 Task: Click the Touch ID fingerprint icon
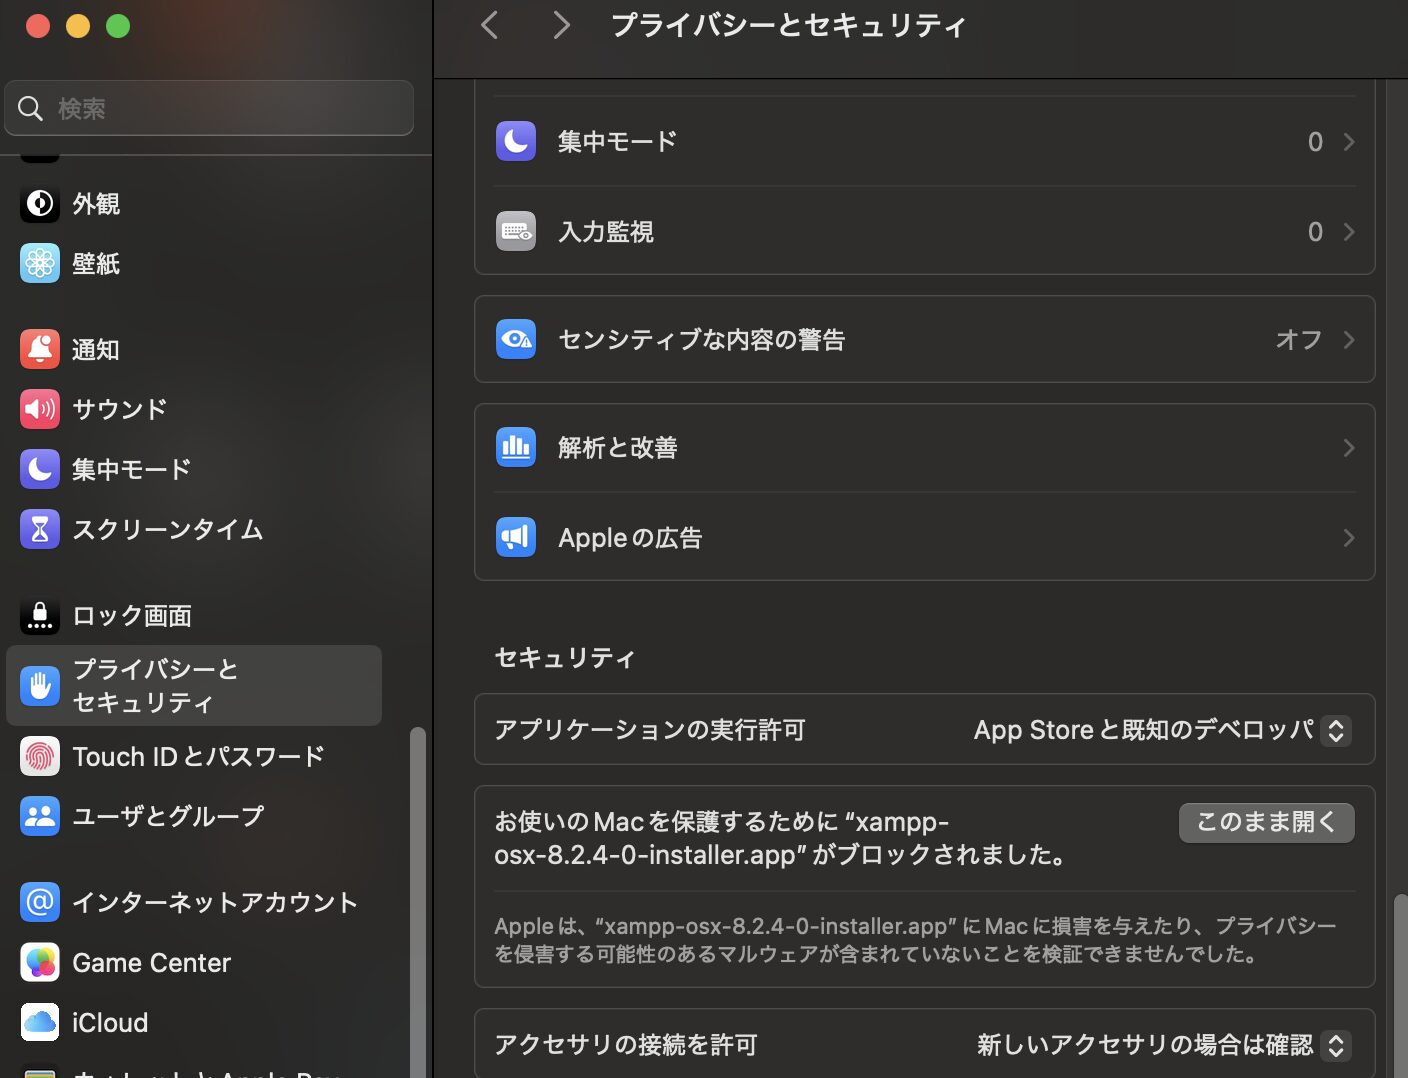tap(40, 756)
